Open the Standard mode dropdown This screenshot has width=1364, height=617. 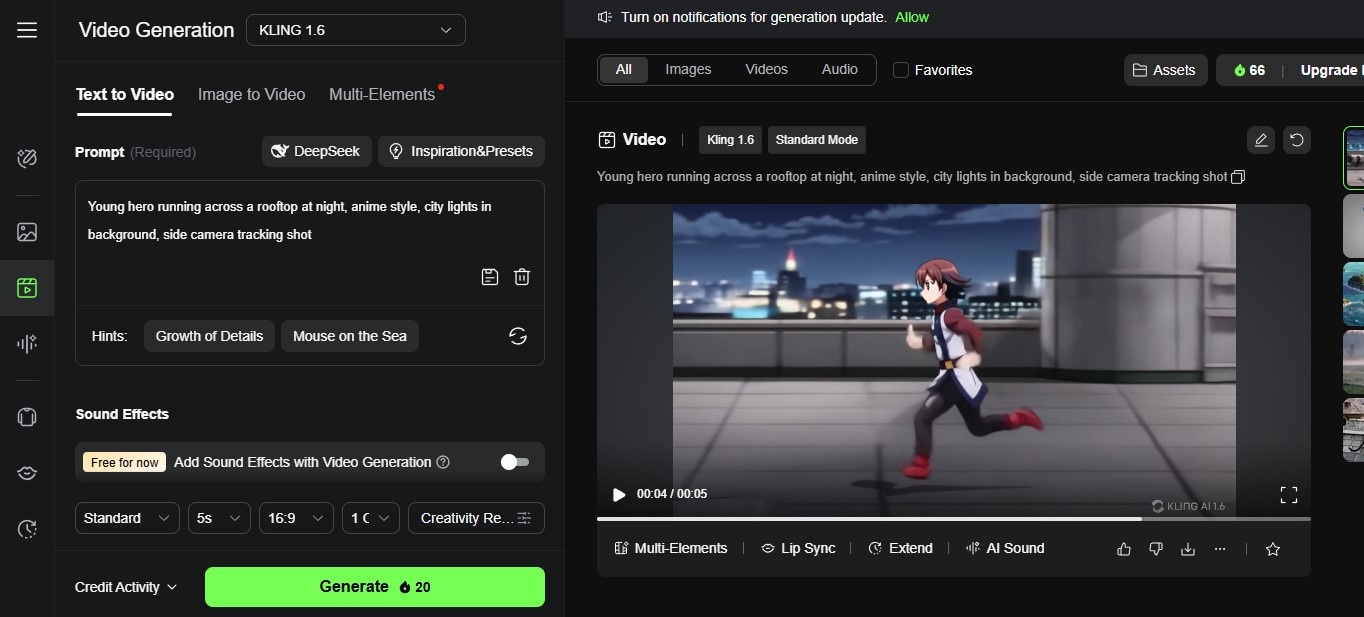click(x=127, y=518)
